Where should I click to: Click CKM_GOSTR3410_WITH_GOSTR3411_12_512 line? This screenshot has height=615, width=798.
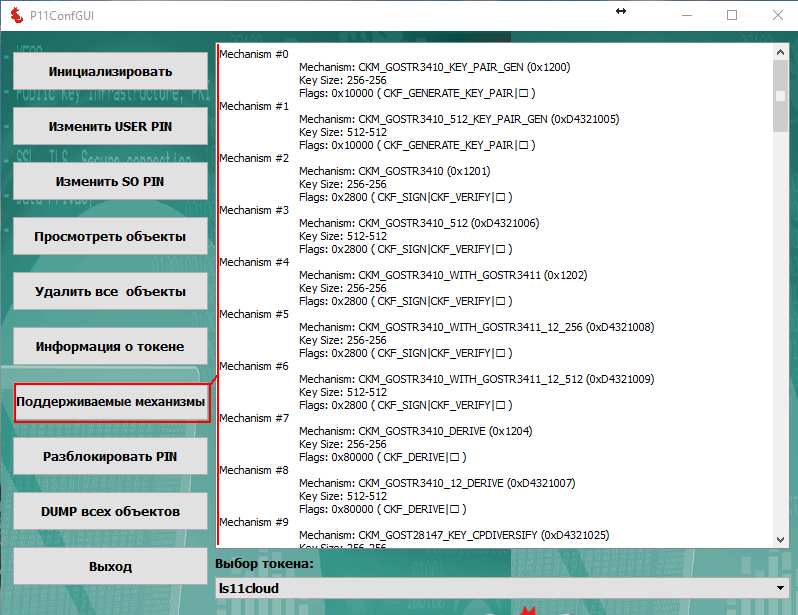tap(476, 379)
